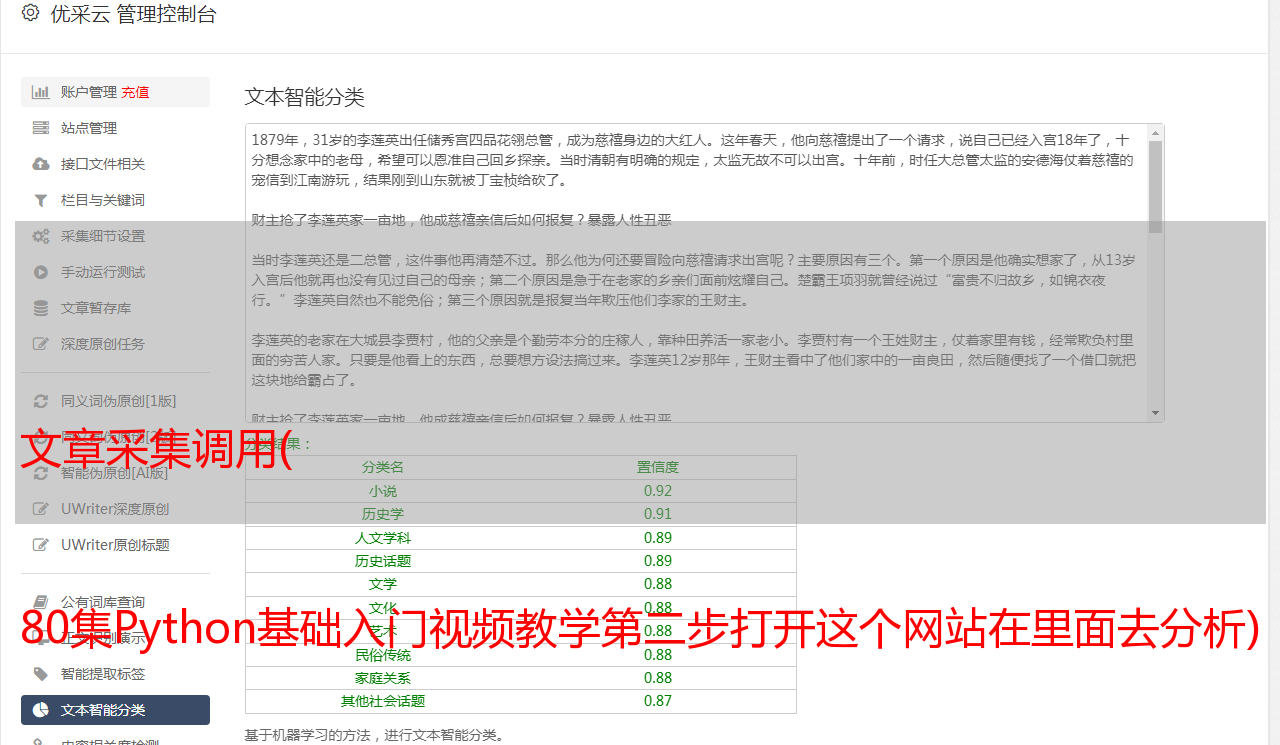Select the 人文学科 category cell

click(383, 538)
